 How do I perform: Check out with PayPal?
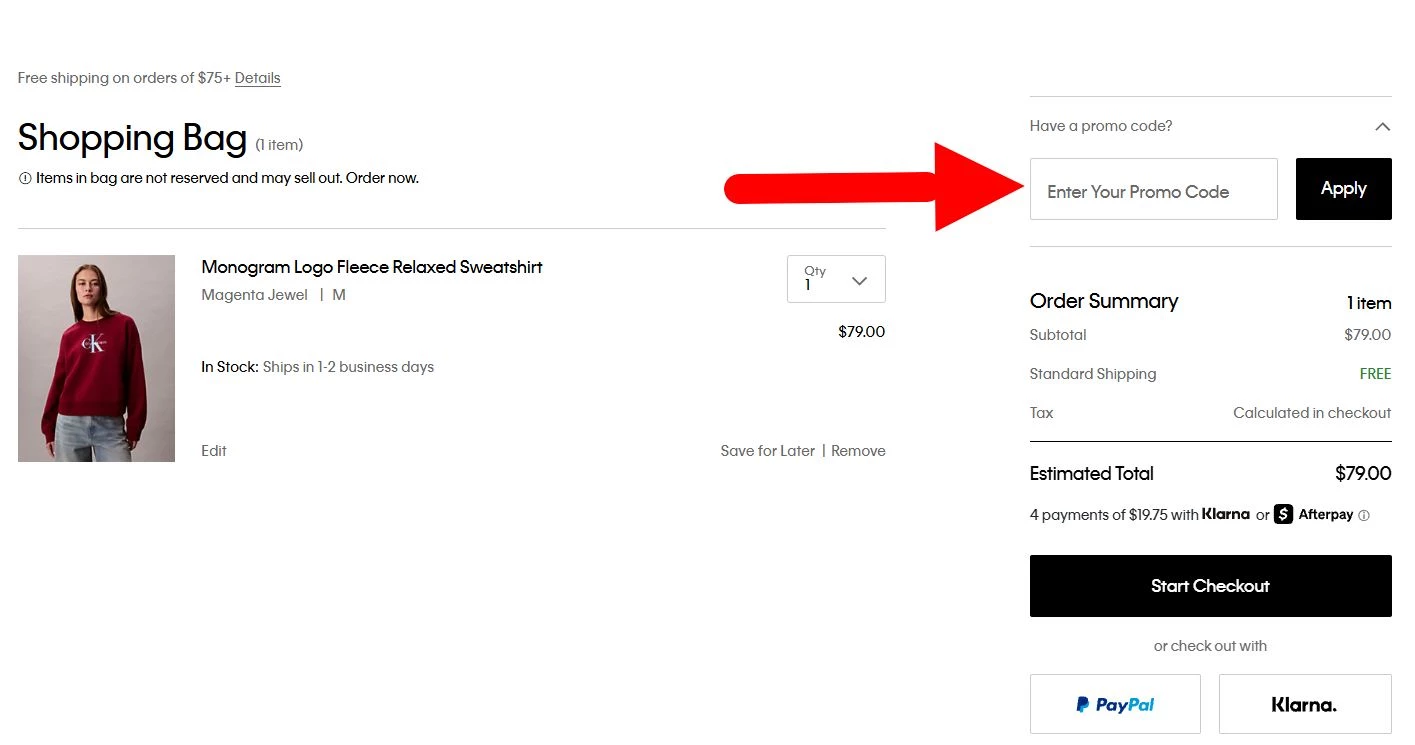coord(1115,704)
